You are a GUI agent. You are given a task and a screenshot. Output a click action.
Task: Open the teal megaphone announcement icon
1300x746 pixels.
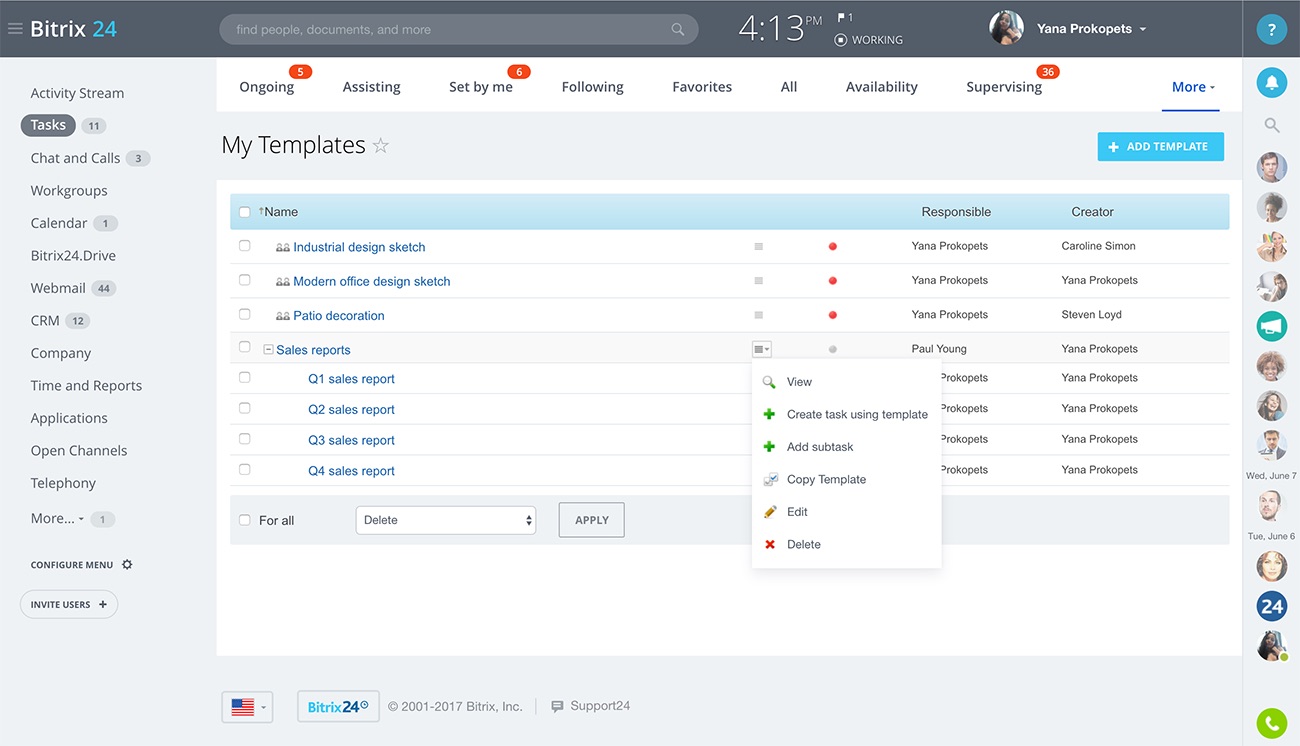[x=1271, y=326]
